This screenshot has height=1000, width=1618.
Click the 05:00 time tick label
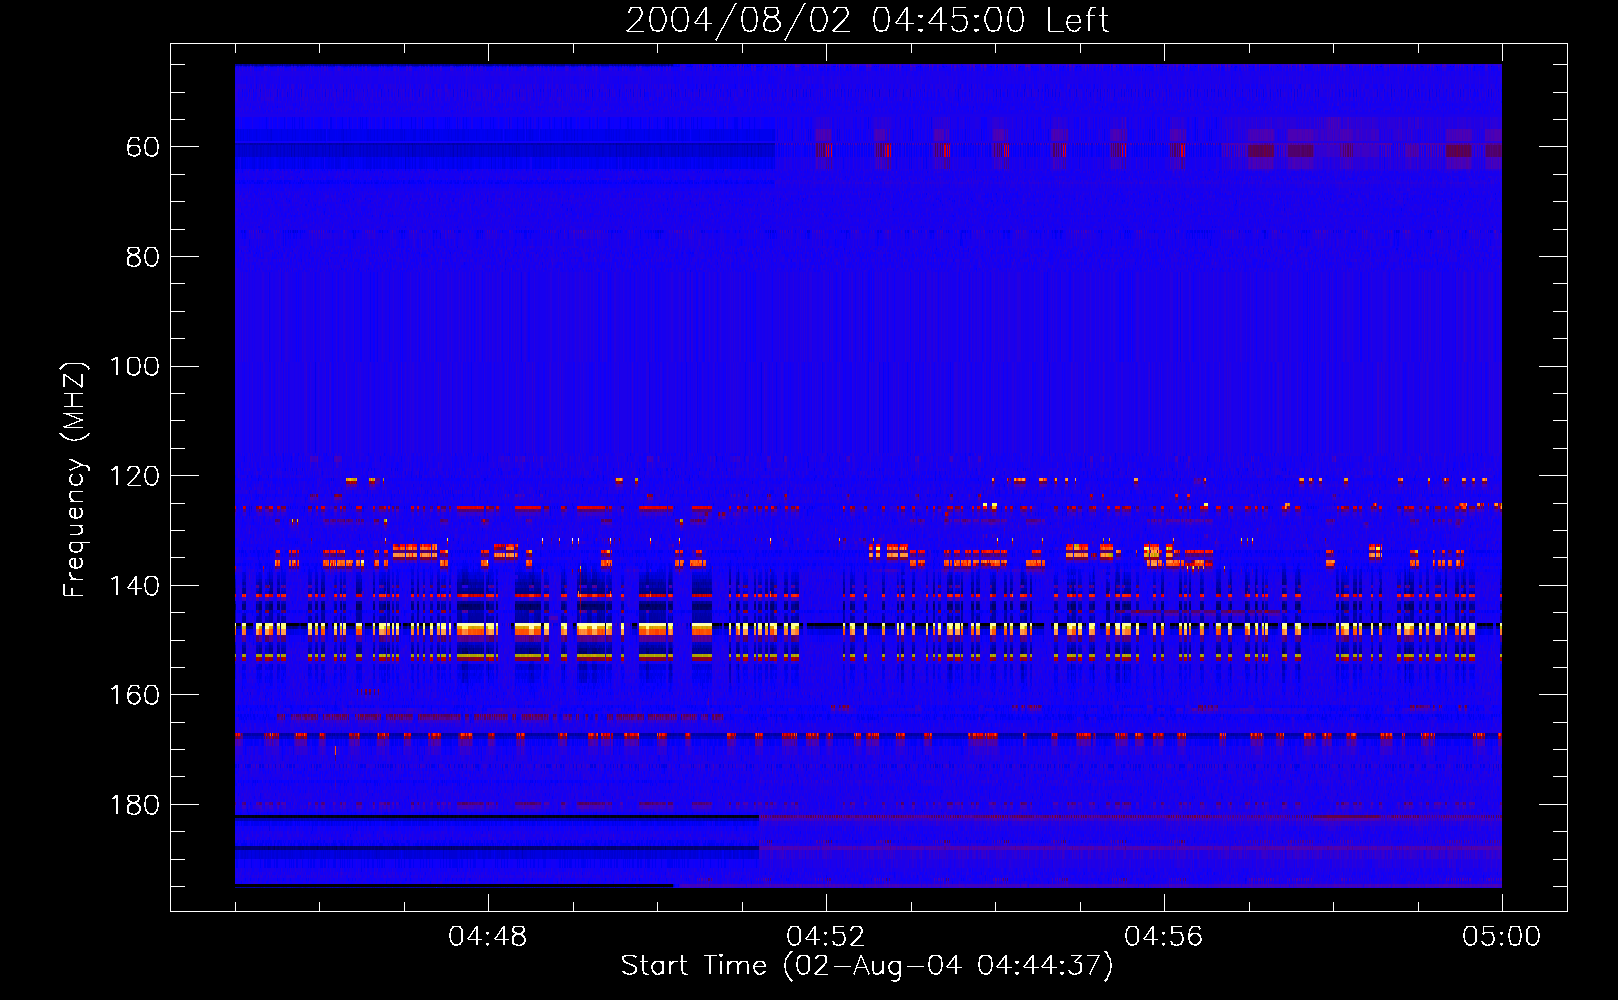[1502, 937]
